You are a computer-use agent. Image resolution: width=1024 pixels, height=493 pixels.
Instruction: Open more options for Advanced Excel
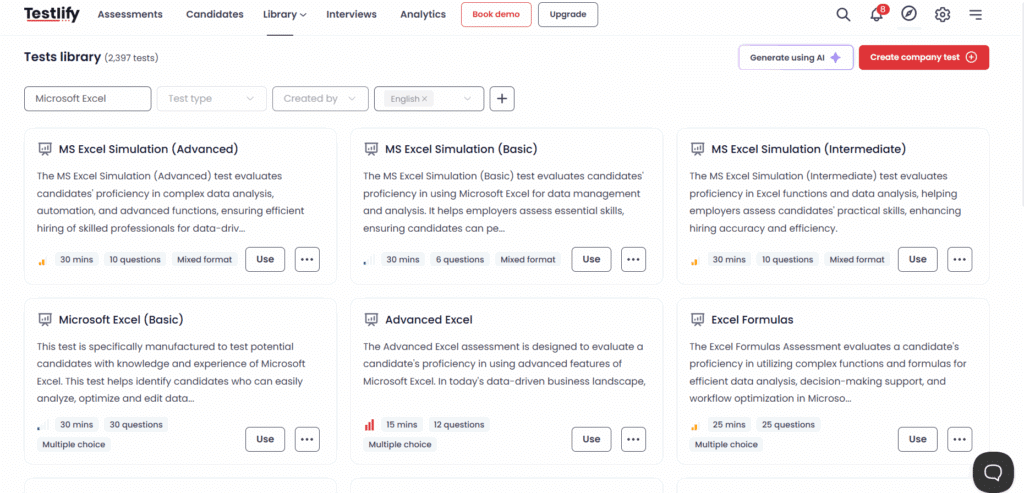pyautogui.click(x=633, y=439)
